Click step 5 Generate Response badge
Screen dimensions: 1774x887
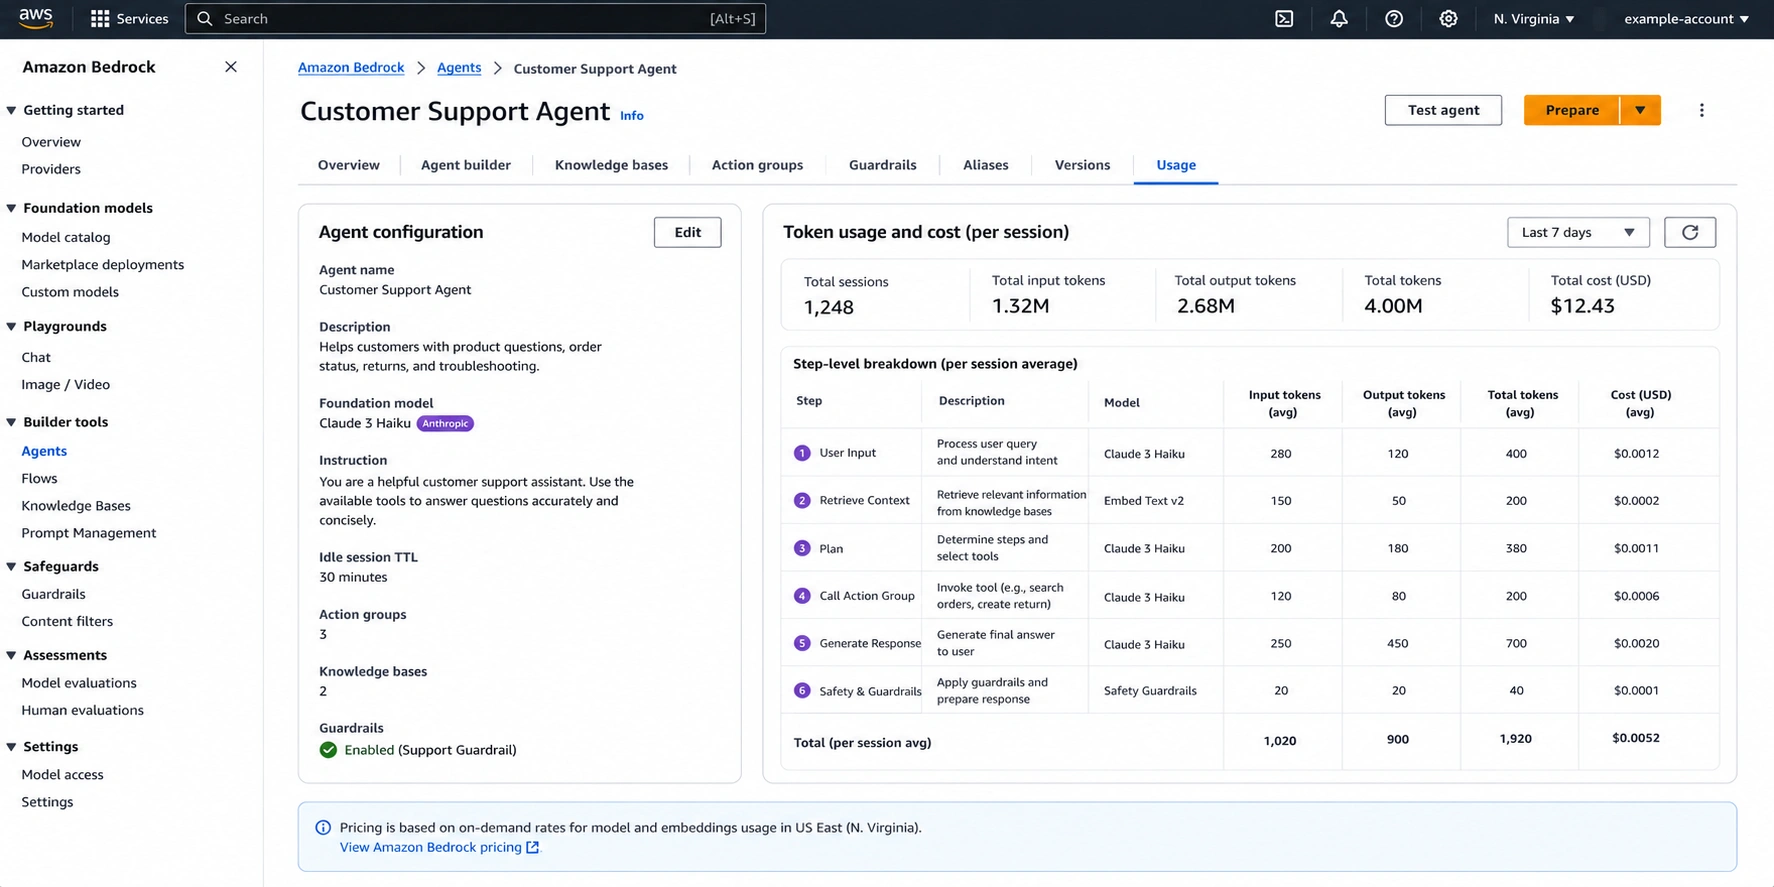[802, 643]
